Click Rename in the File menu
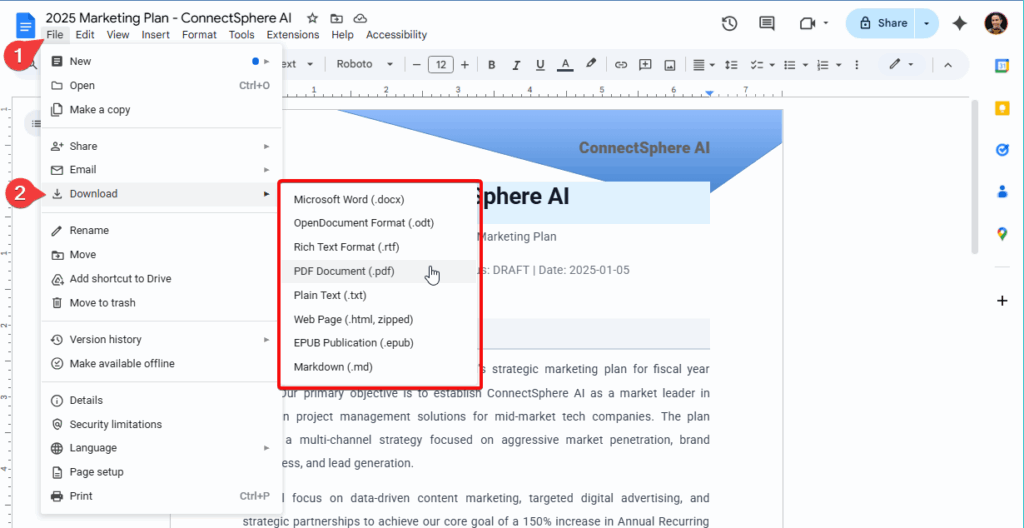Viewport: 1024px width, 528px height. (161, 230)
